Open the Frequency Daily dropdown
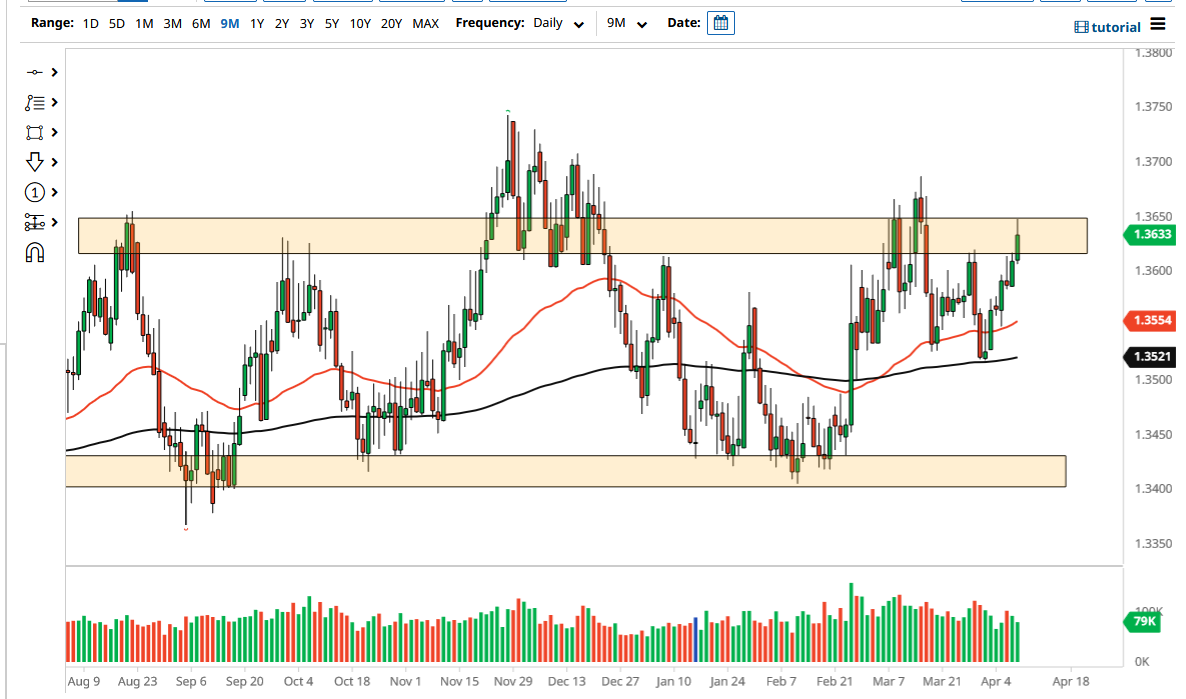The height and width of the screenshot is (699, 1186). (x=565, y=23)
